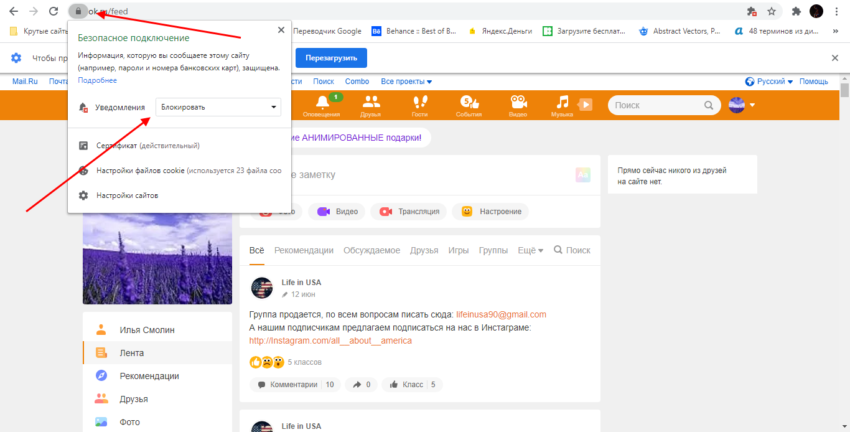Open Видео camera icon in toolbar

[518, 105]
